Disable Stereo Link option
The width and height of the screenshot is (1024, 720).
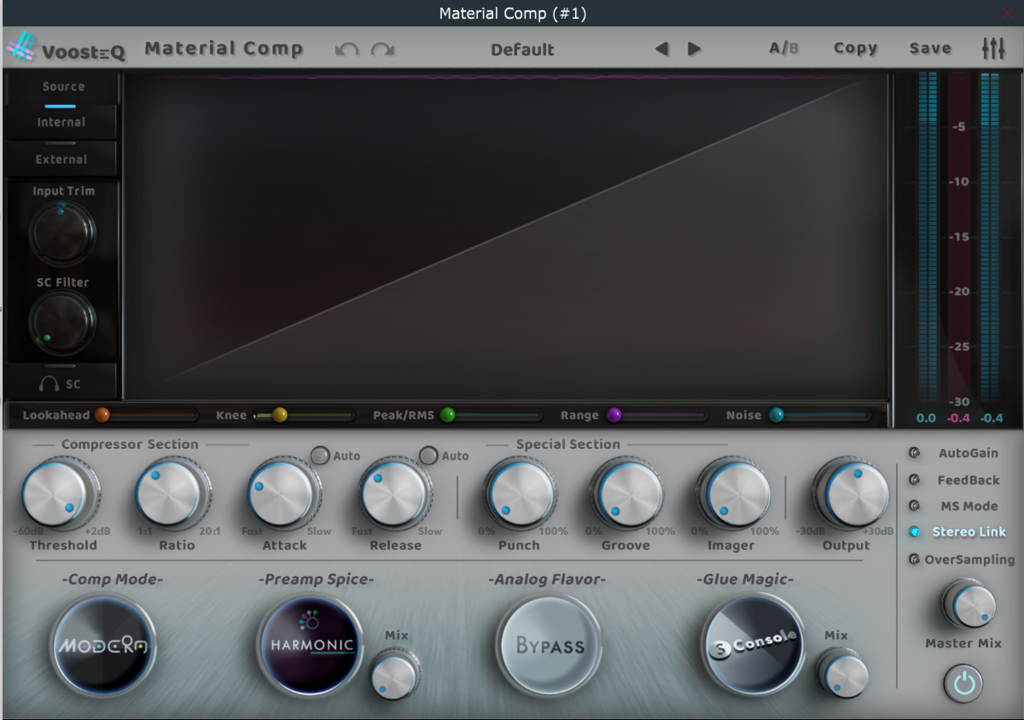pyautogui.click(x=914, y=532)
